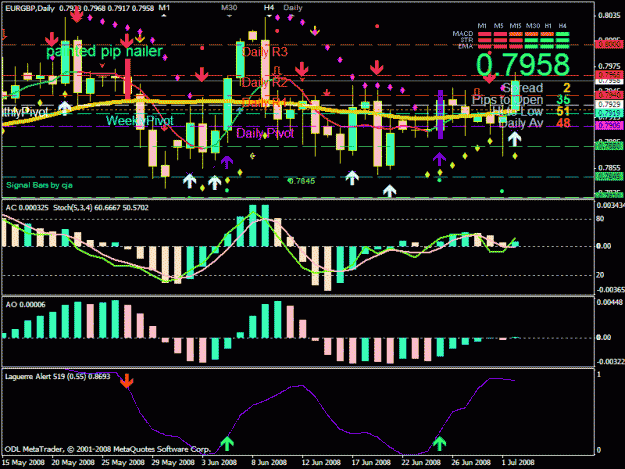
Task: Select the purple up arrow below the purple candle
Action: click(439, 159)
